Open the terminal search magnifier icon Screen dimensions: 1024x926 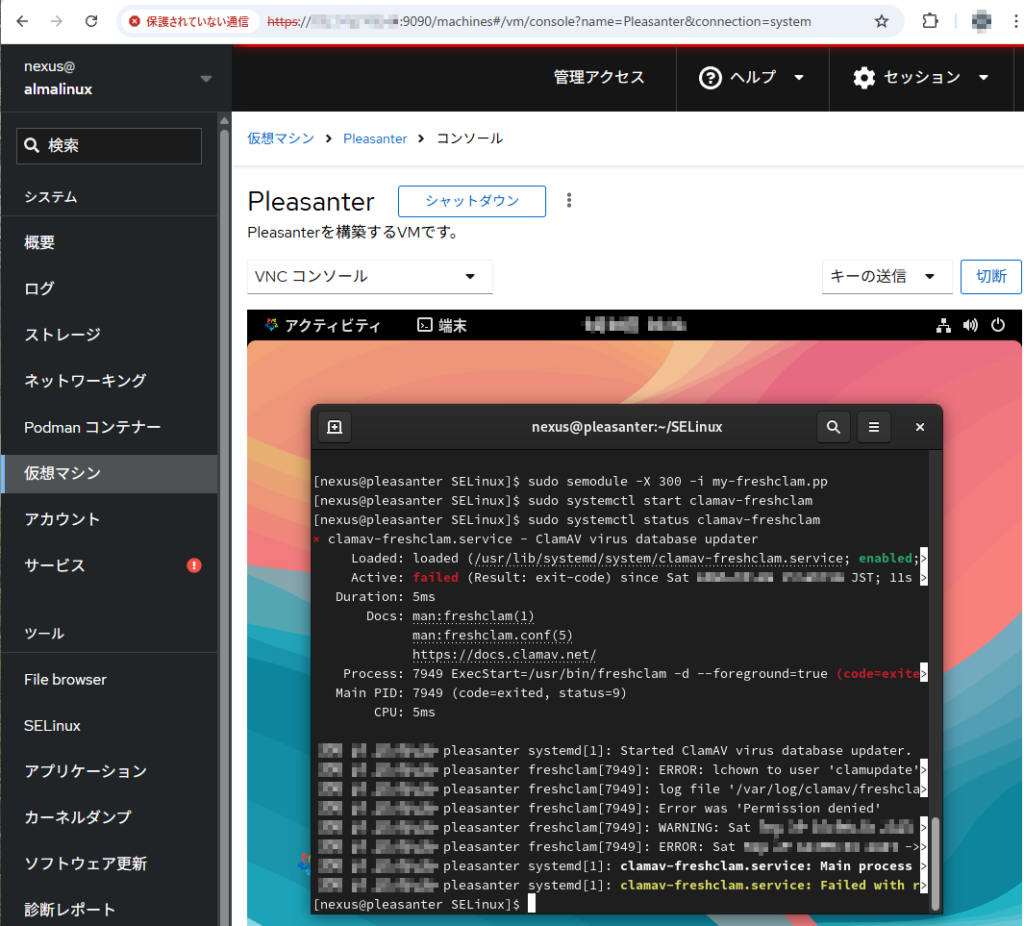(x=833, y=427)
